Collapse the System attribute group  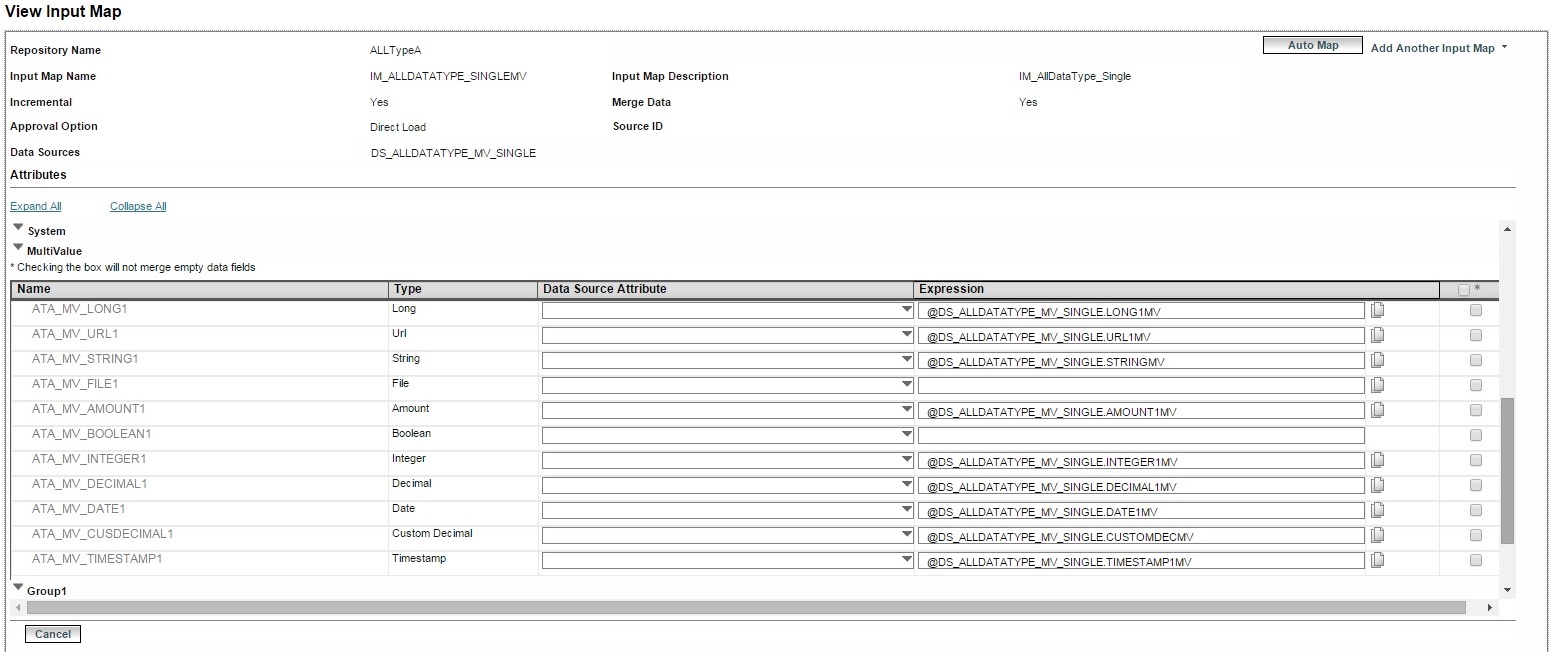point(18,228)
